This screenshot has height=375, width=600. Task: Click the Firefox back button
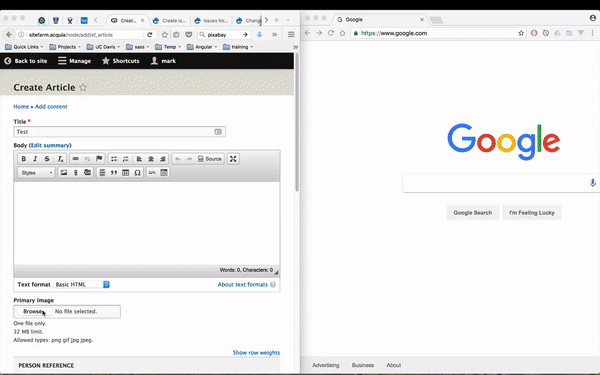tap(9, 35)
